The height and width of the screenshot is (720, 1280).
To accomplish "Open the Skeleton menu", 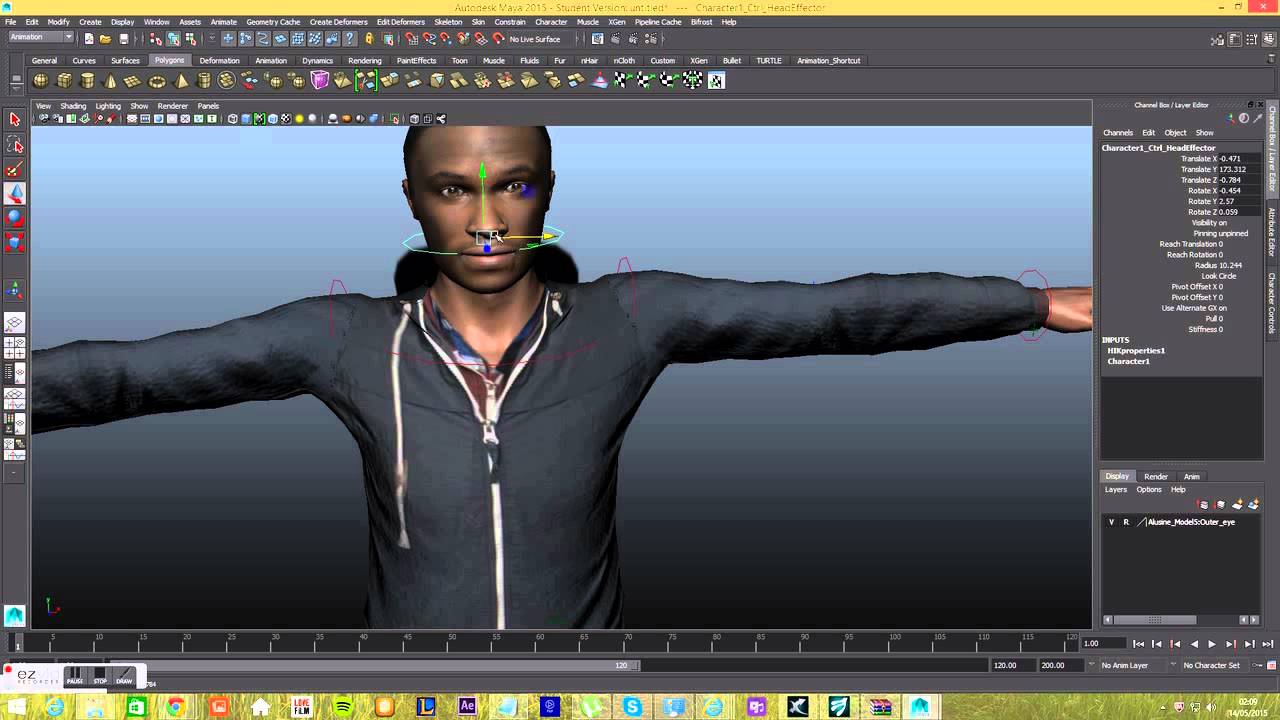I will coord(448,22).
